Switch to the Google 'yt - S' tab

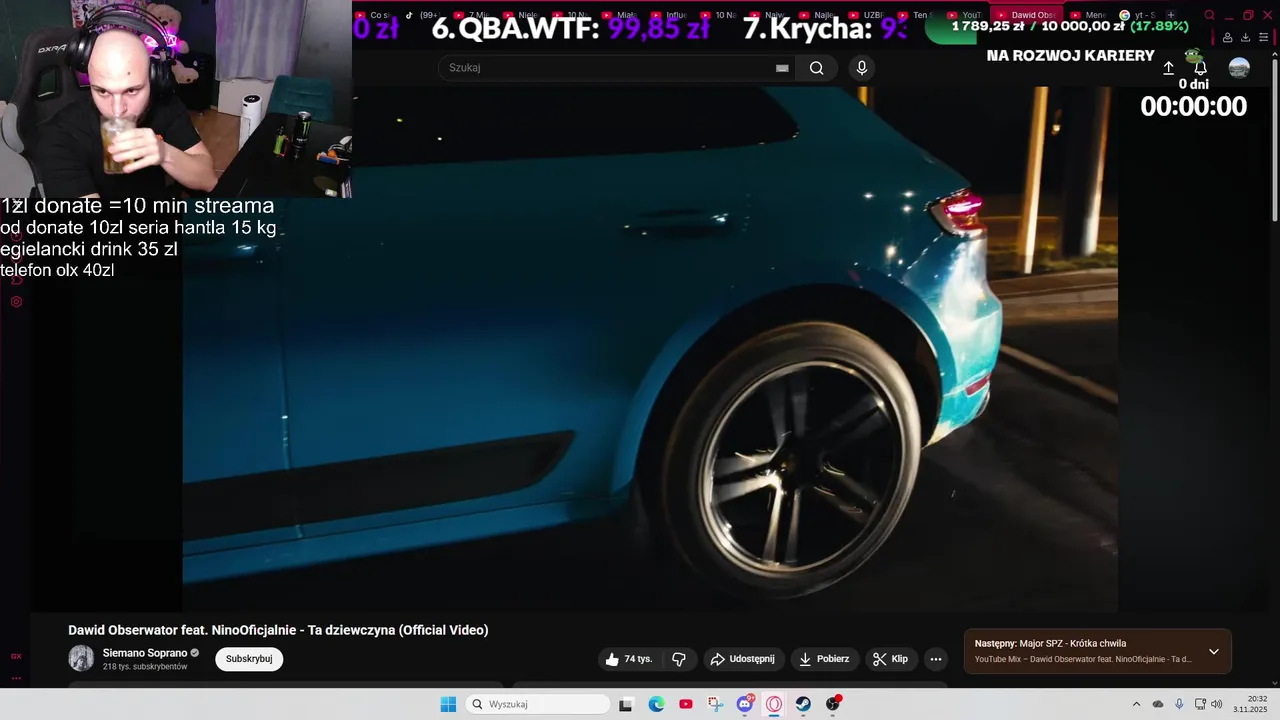1138,15
